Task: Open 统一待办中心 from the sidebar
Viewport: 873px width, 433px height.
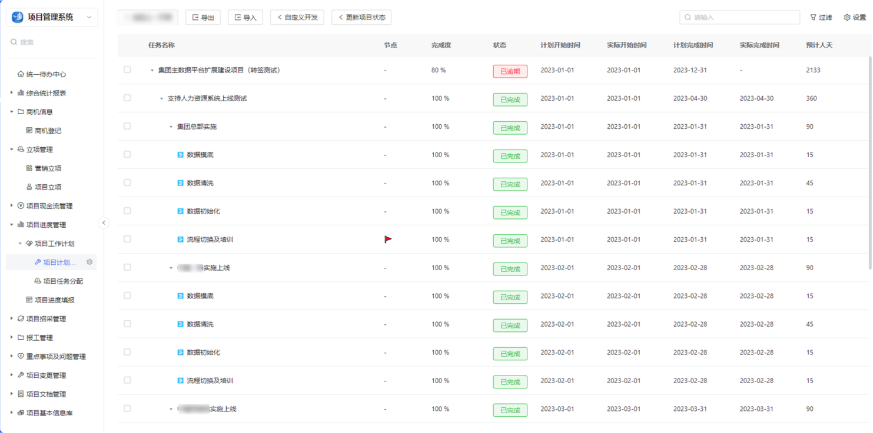Action: 46,74
